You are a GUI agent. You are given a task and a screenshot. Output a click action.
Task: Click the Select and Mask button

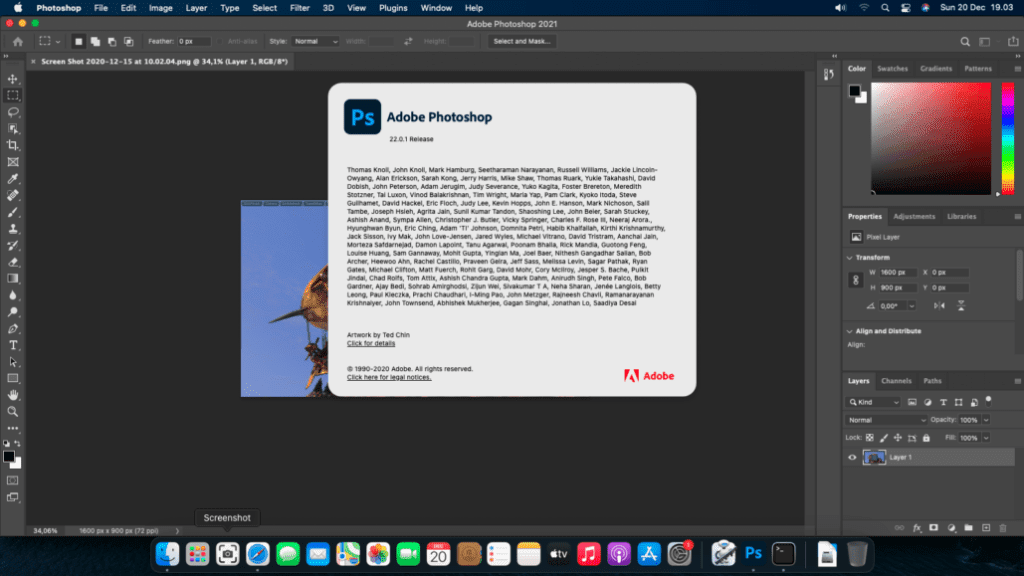[521, 41]
